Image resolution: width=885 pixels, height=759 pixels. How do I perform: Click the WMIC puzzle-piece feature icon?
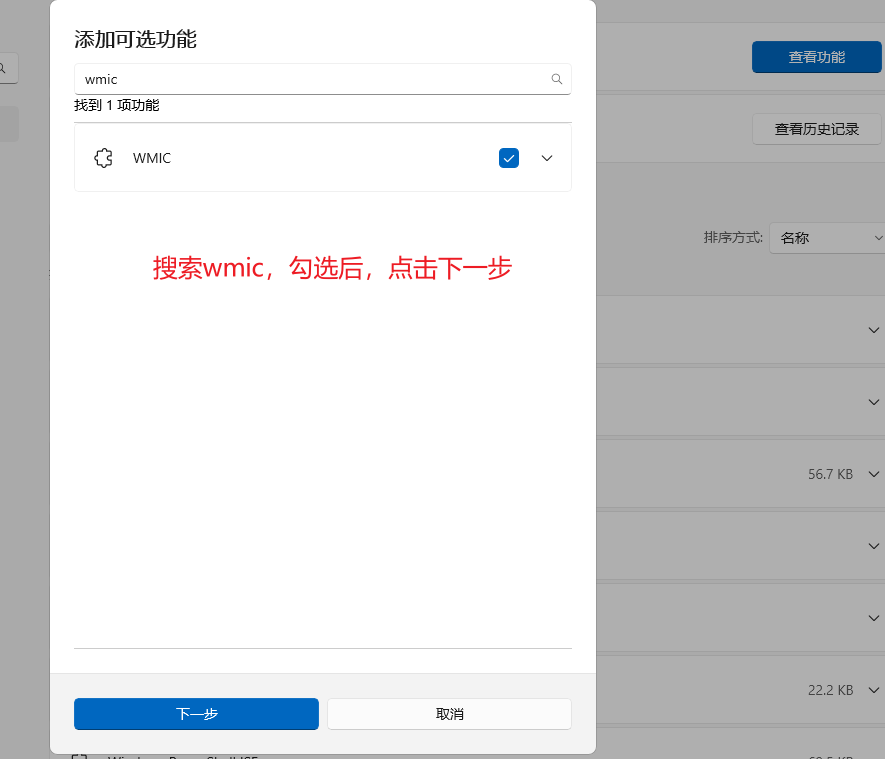[x=103, y=158]
